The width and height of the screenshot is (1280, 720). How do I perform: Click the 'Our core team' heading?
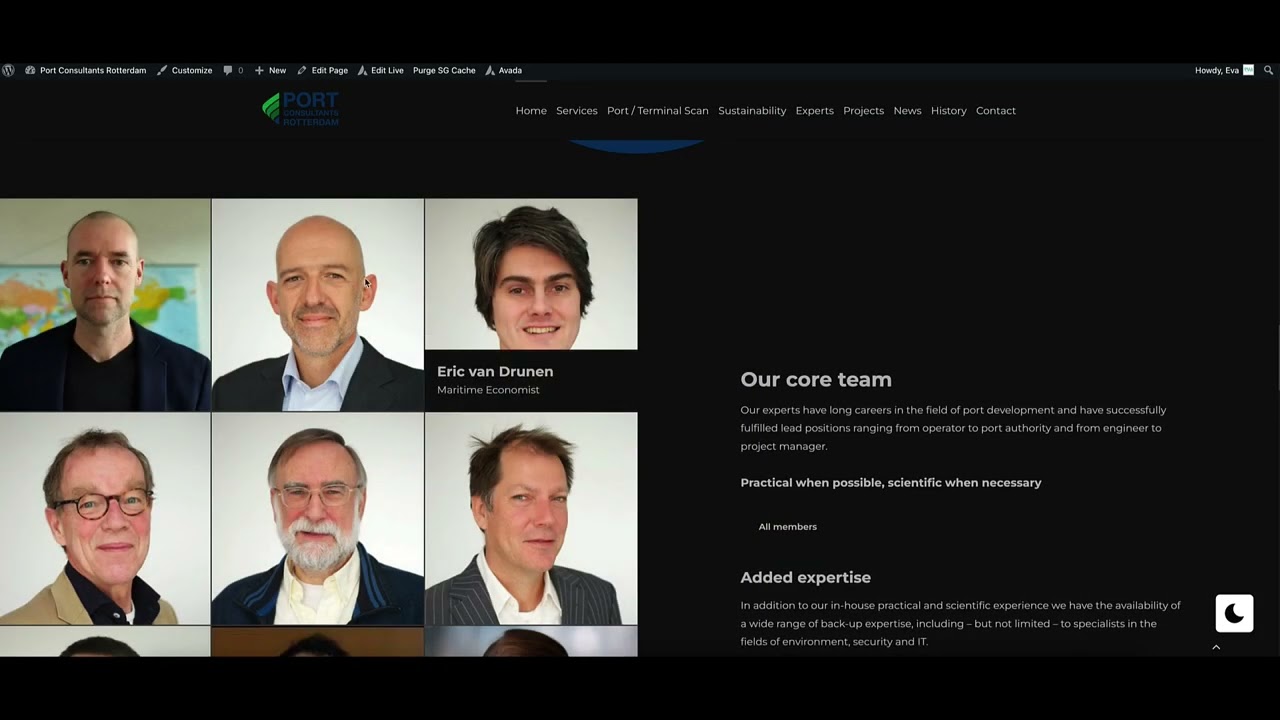[x=816, y=380]
